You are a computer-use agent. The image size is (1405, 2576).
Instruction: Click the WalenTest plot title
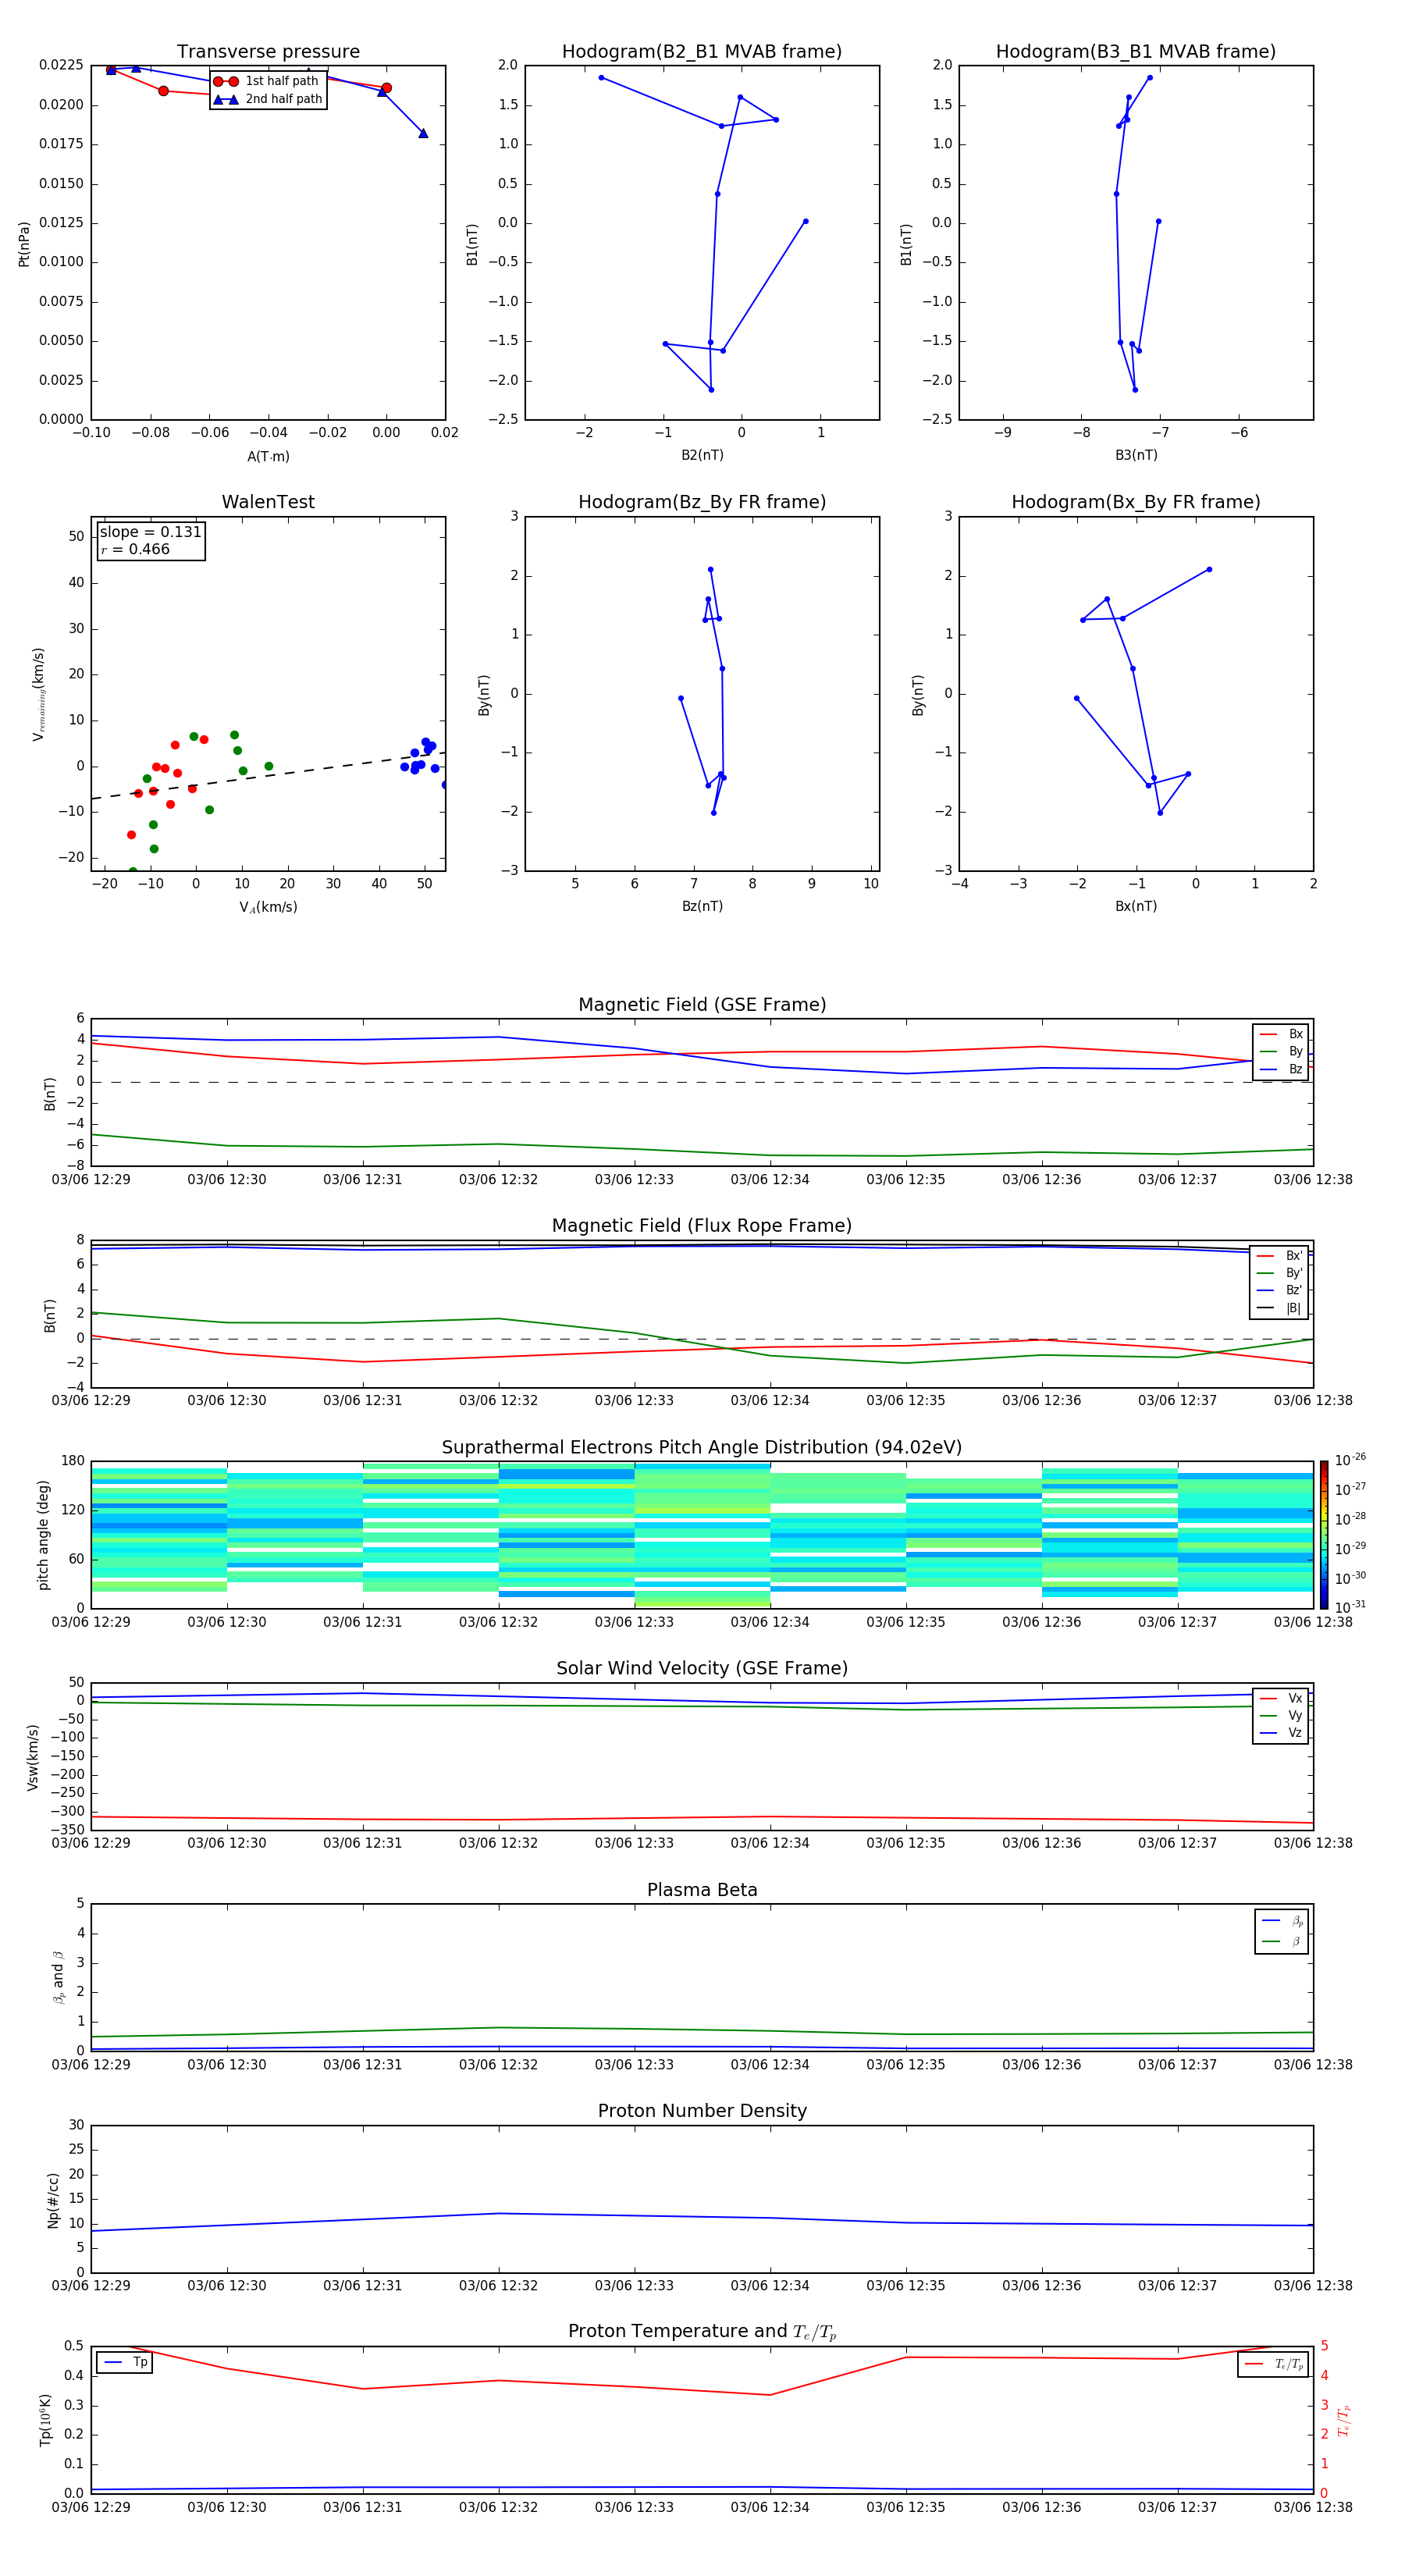(268, 502)
